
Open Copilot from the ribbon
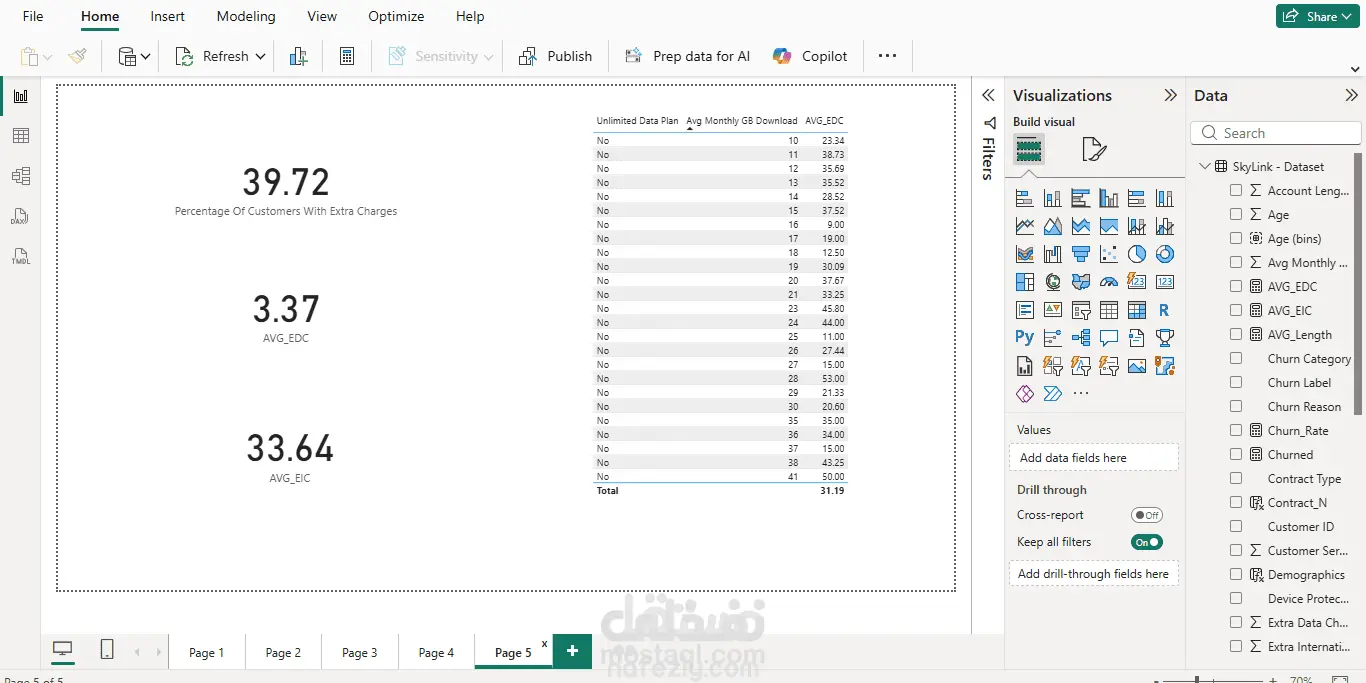810,56
